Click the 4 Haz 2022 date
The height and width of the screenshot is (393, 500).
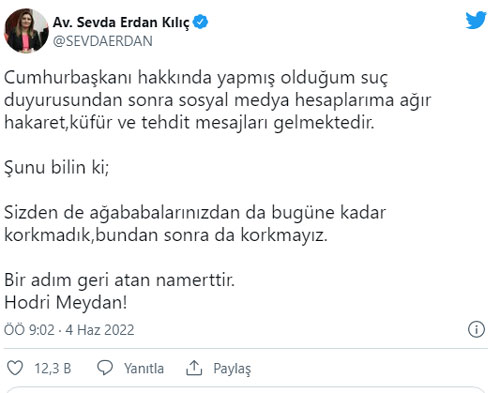coord(100,330)
